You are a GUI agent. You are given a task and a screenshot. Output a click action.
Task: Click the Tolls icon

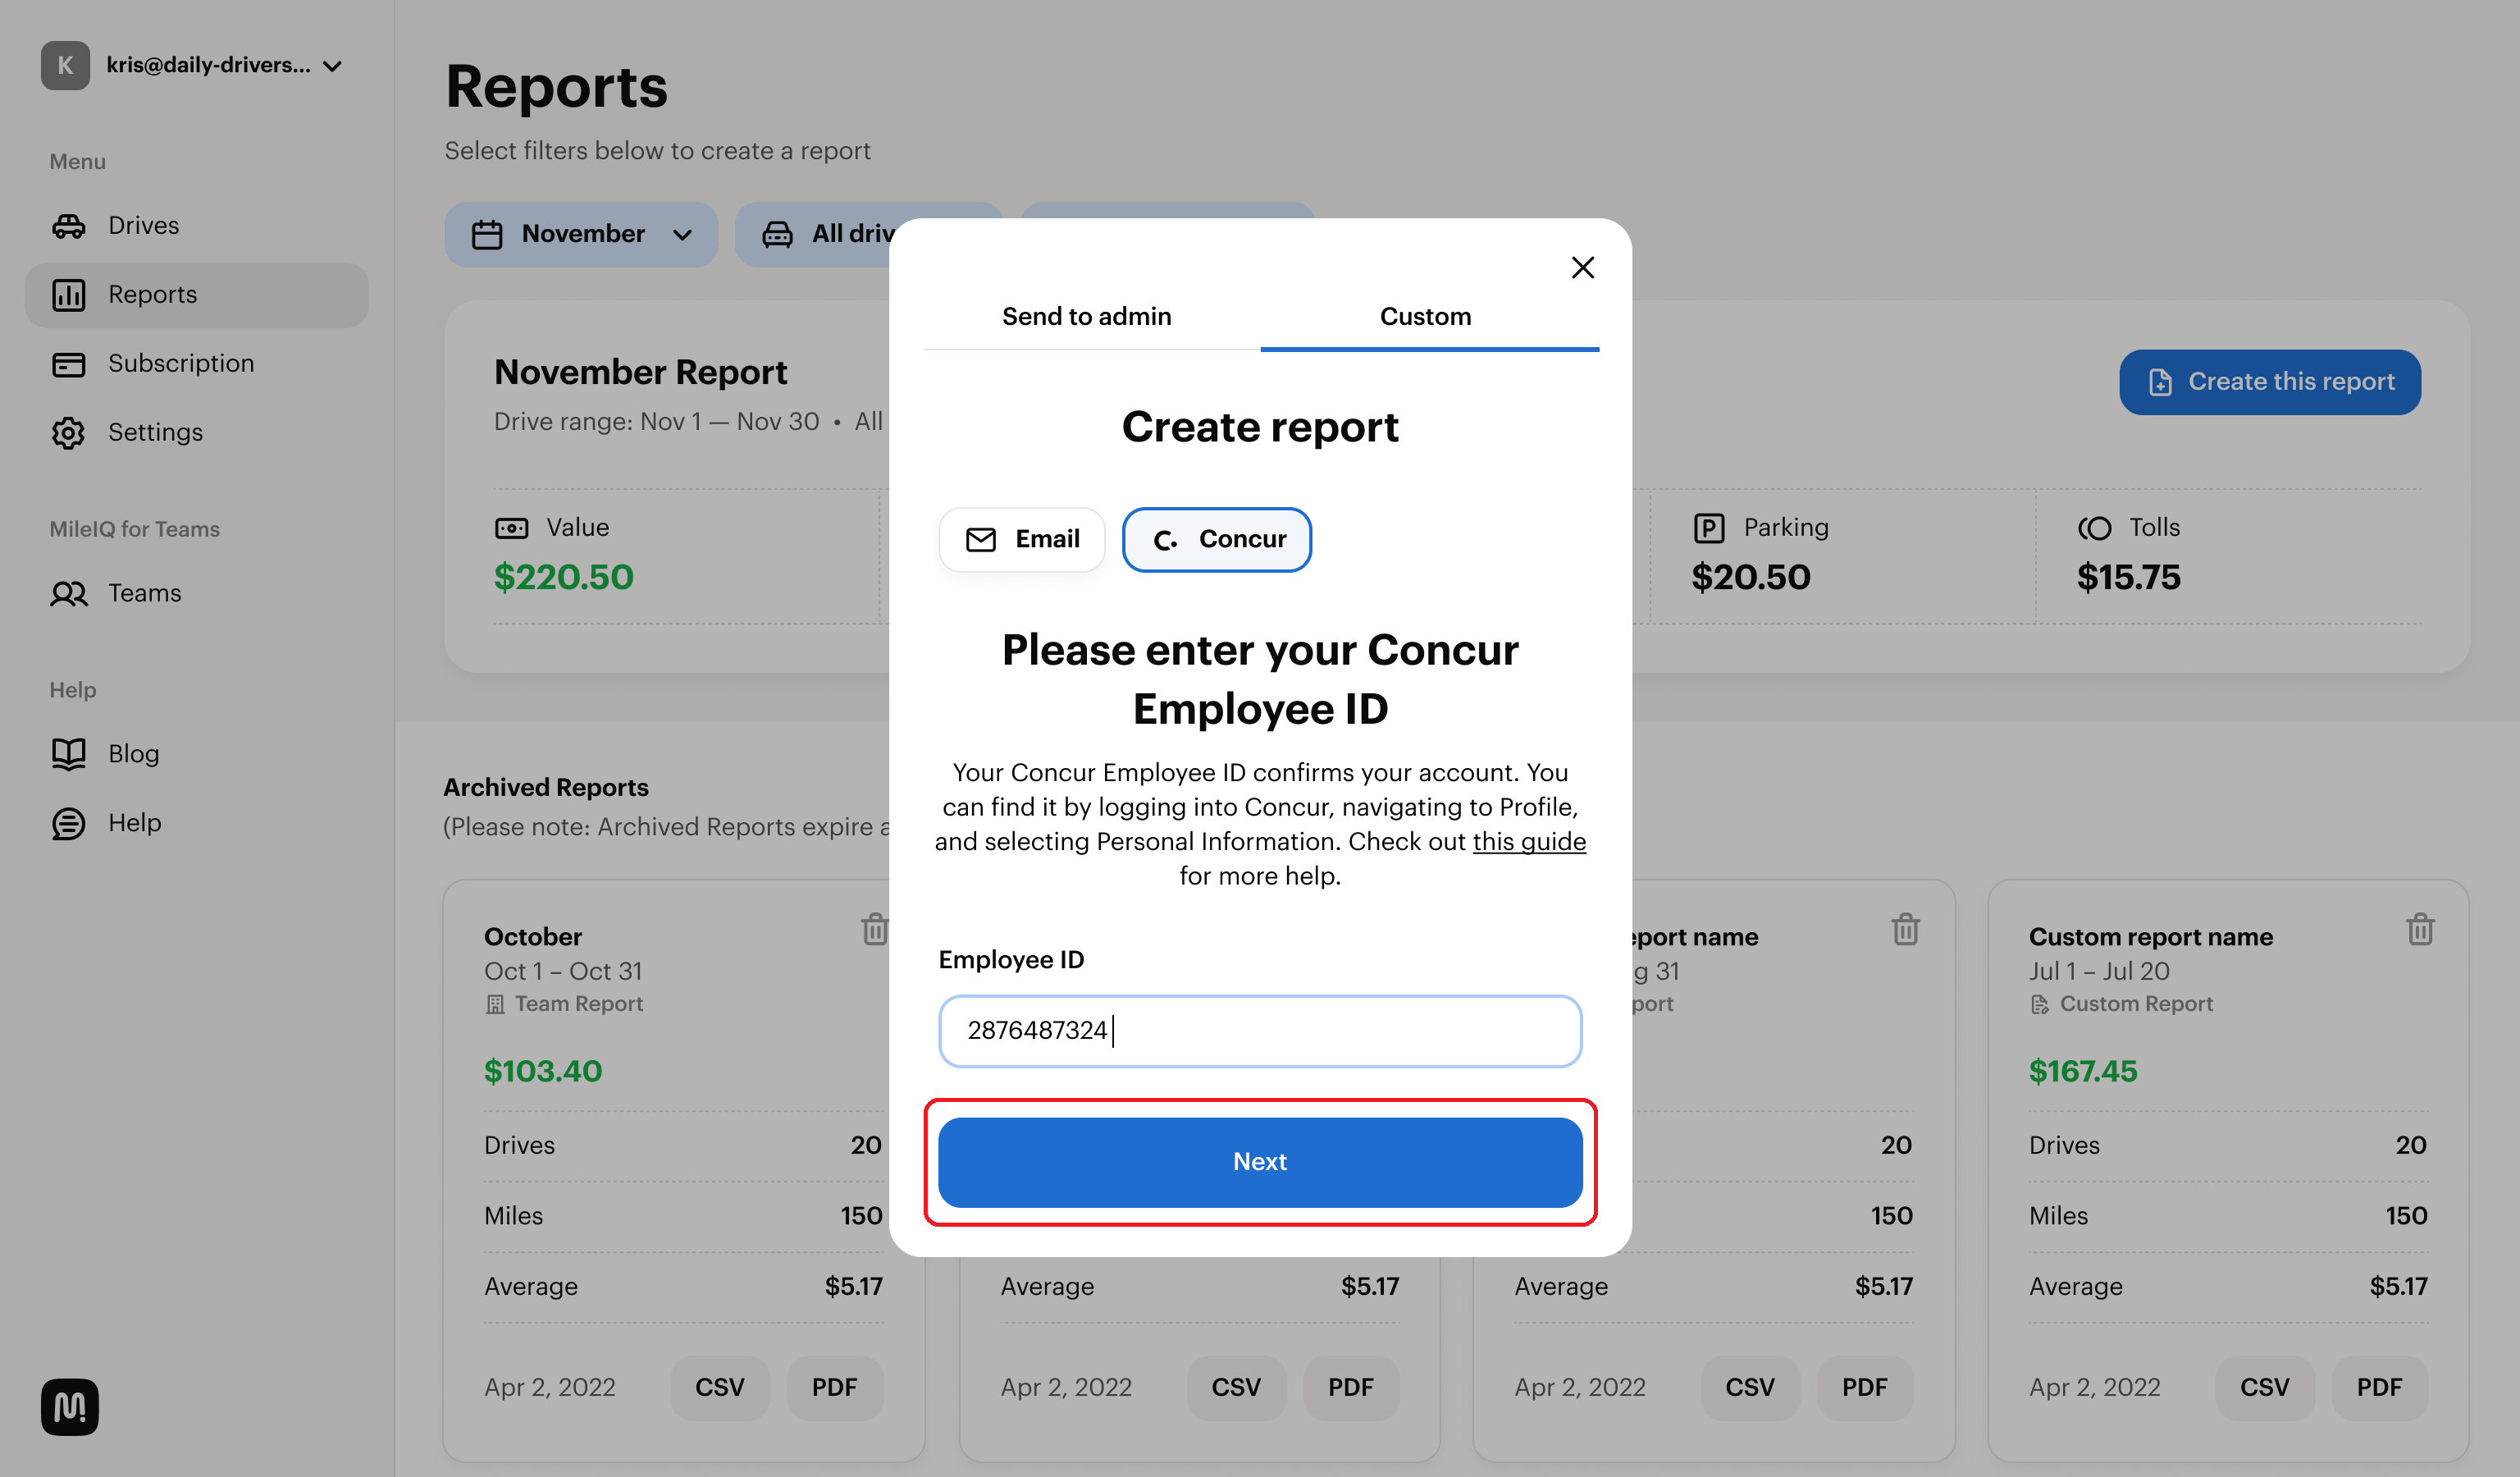point(2094,528)
